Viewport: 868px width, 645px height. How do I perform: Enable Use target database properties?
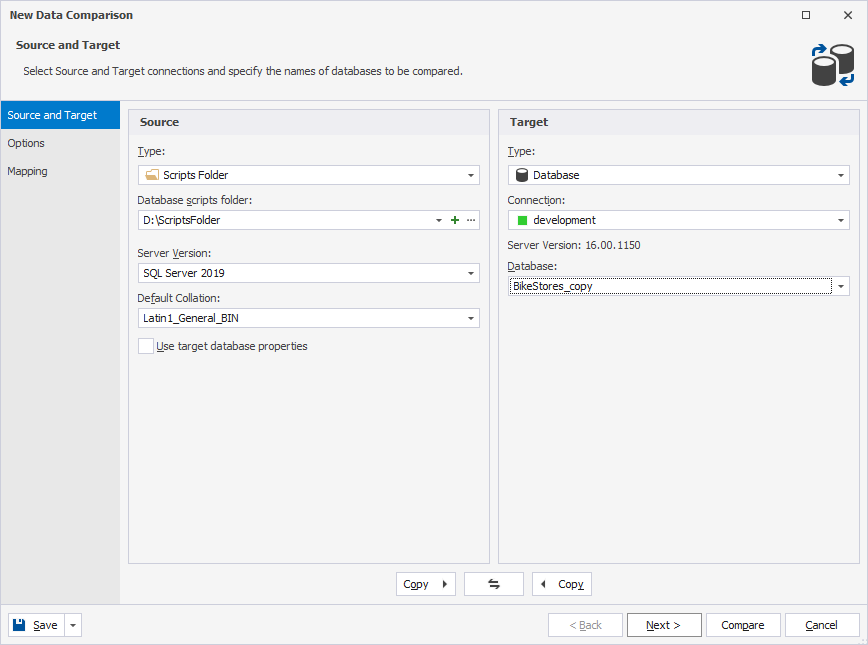(x=145, y=346)
